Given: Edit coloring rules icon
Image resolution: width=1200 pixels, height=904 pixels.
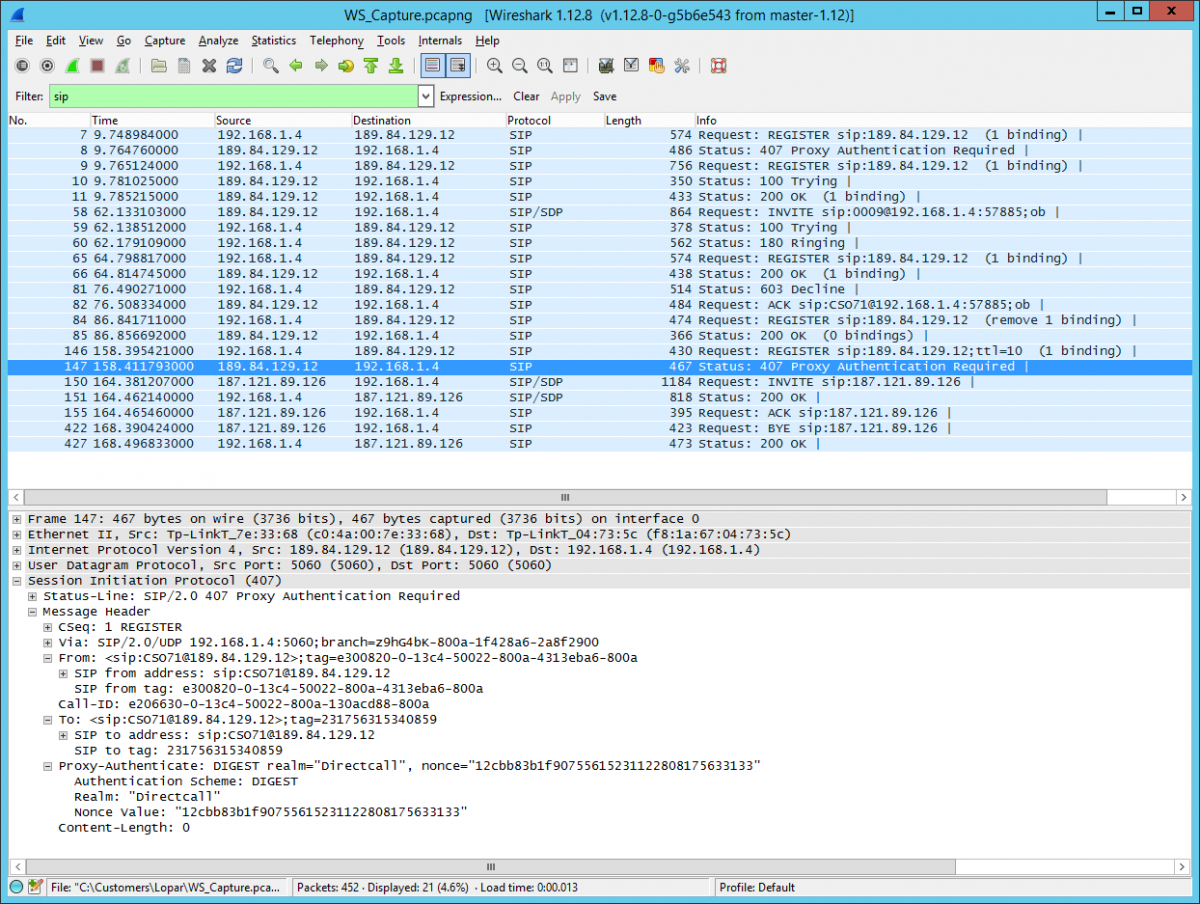Looking at the screenshot, I should pos(657,66).
